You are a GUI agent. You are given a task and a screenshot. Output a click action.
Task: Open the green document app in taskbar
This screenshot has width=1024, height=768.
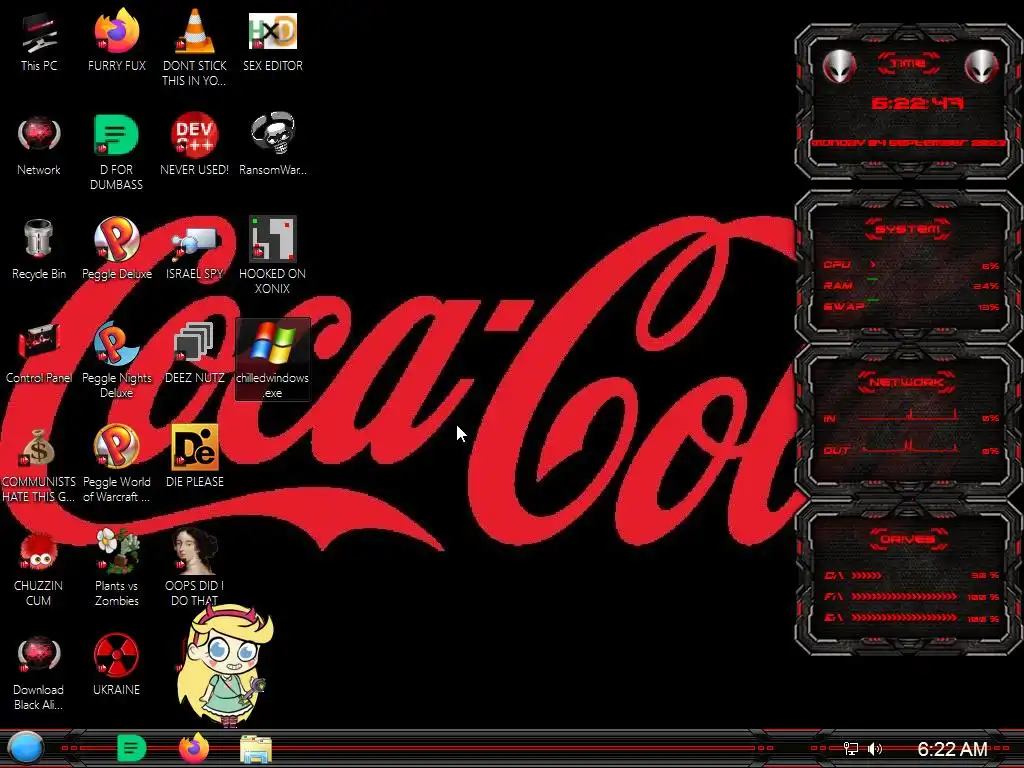pos(131,748)
